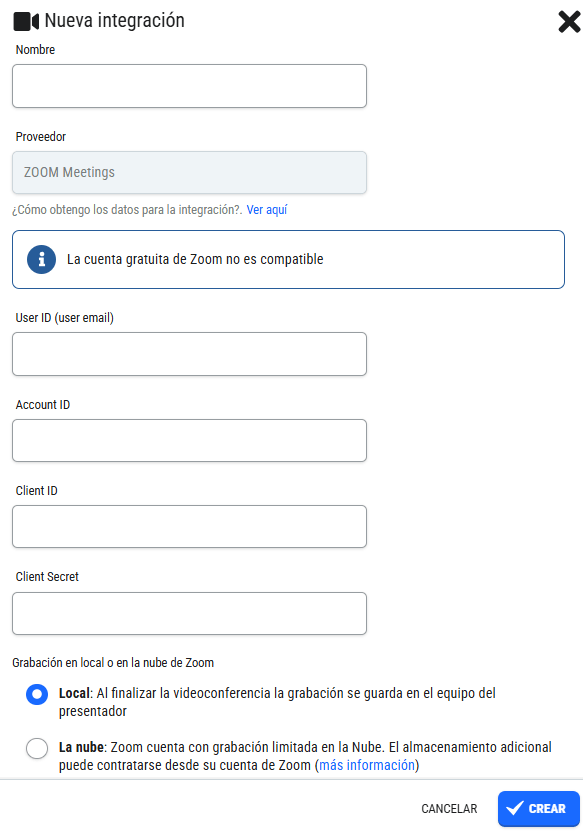Click the video camera icon beside Nueva integración

tap(26, 22)
